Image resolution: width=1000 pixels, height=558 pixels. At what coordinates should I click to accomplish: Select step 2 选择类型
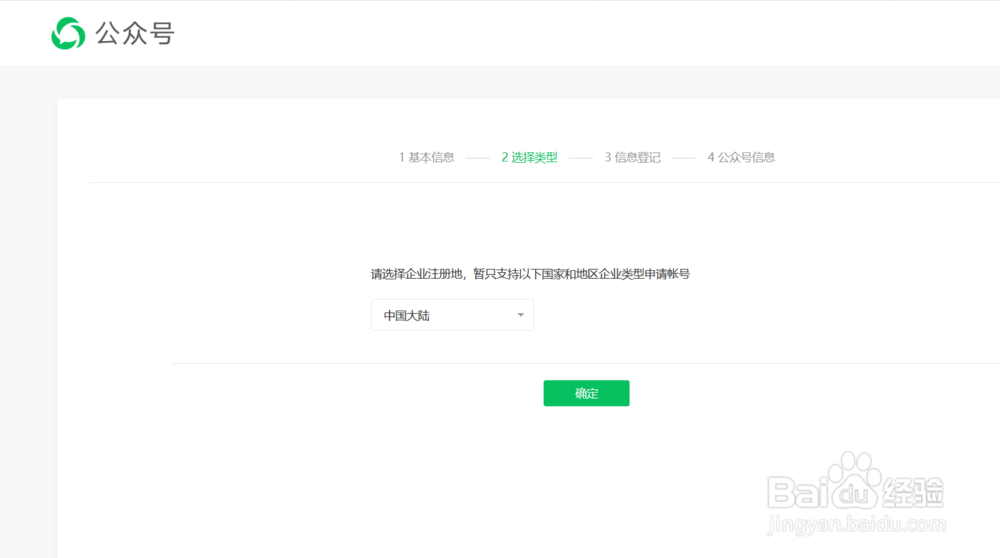coord(529,157)
